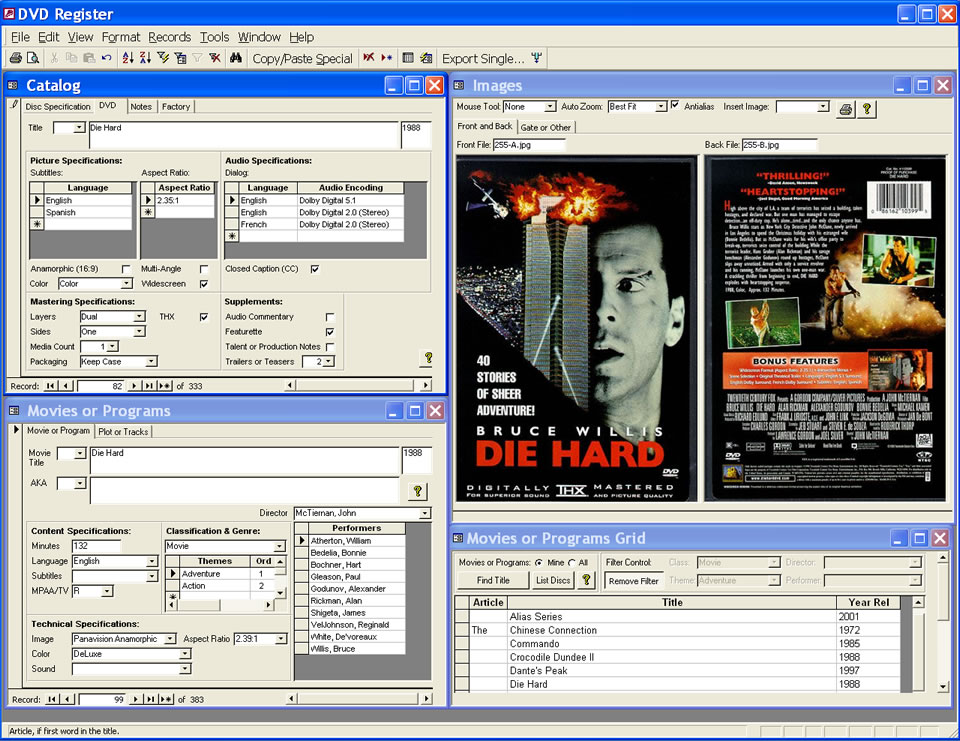Image resolution: width=960 pixels, height=741 pixels.
Task: Switch to the Notes tab in Catalog
Action: tap(141, 107)
